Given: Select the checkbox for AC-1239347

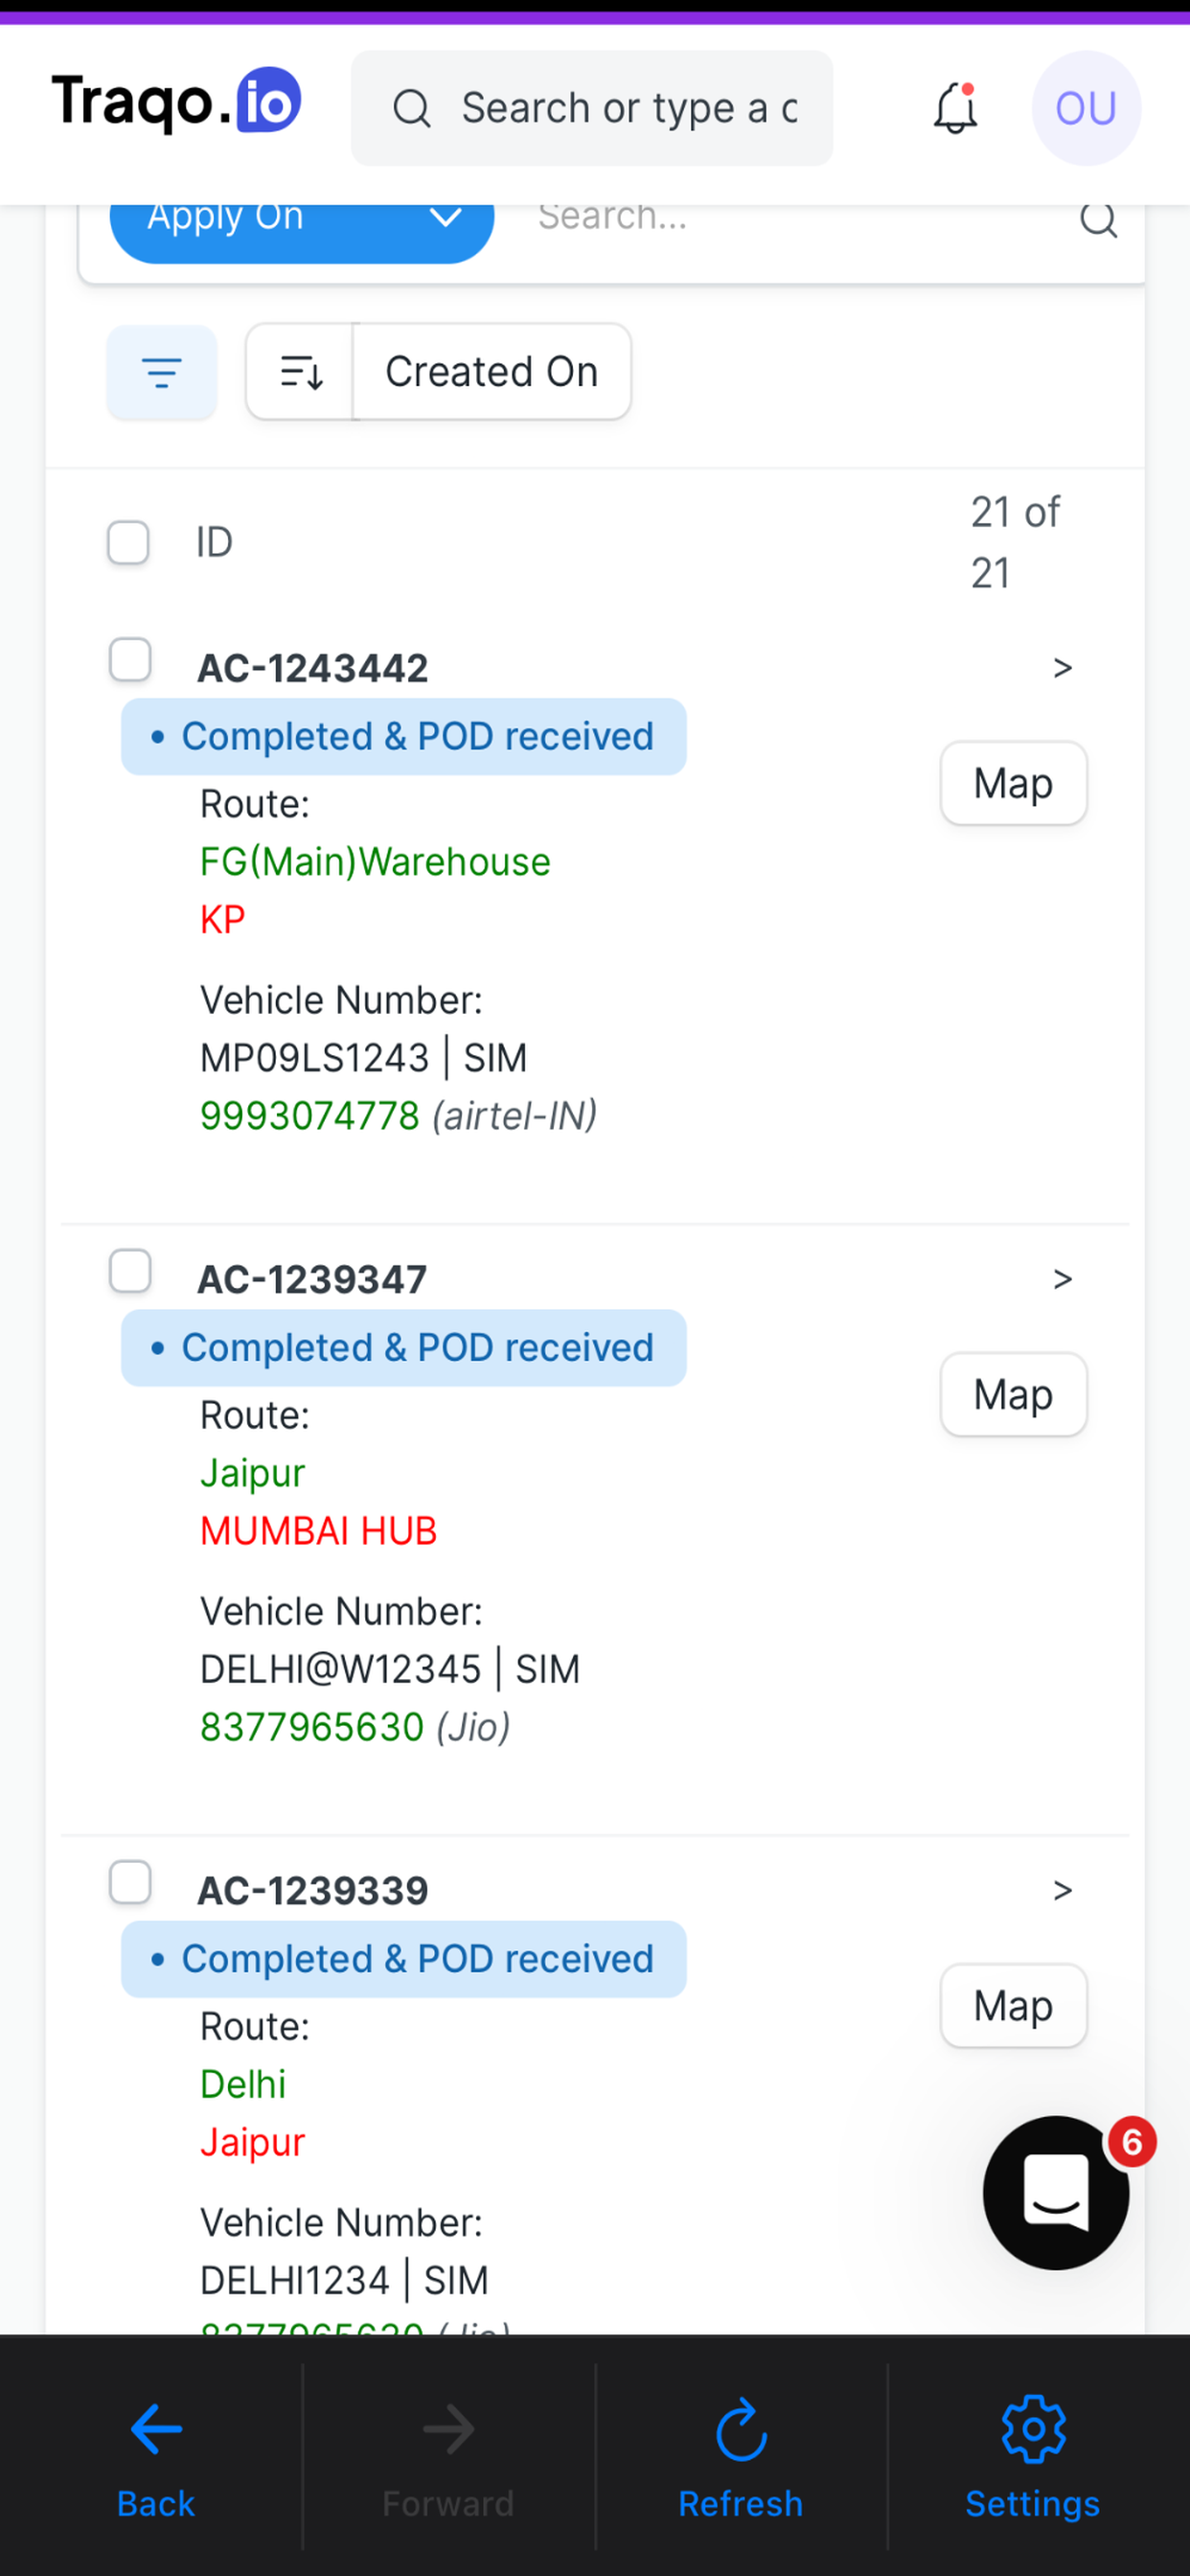Looking at the screenshot, I should click(x=130, y=1271).
